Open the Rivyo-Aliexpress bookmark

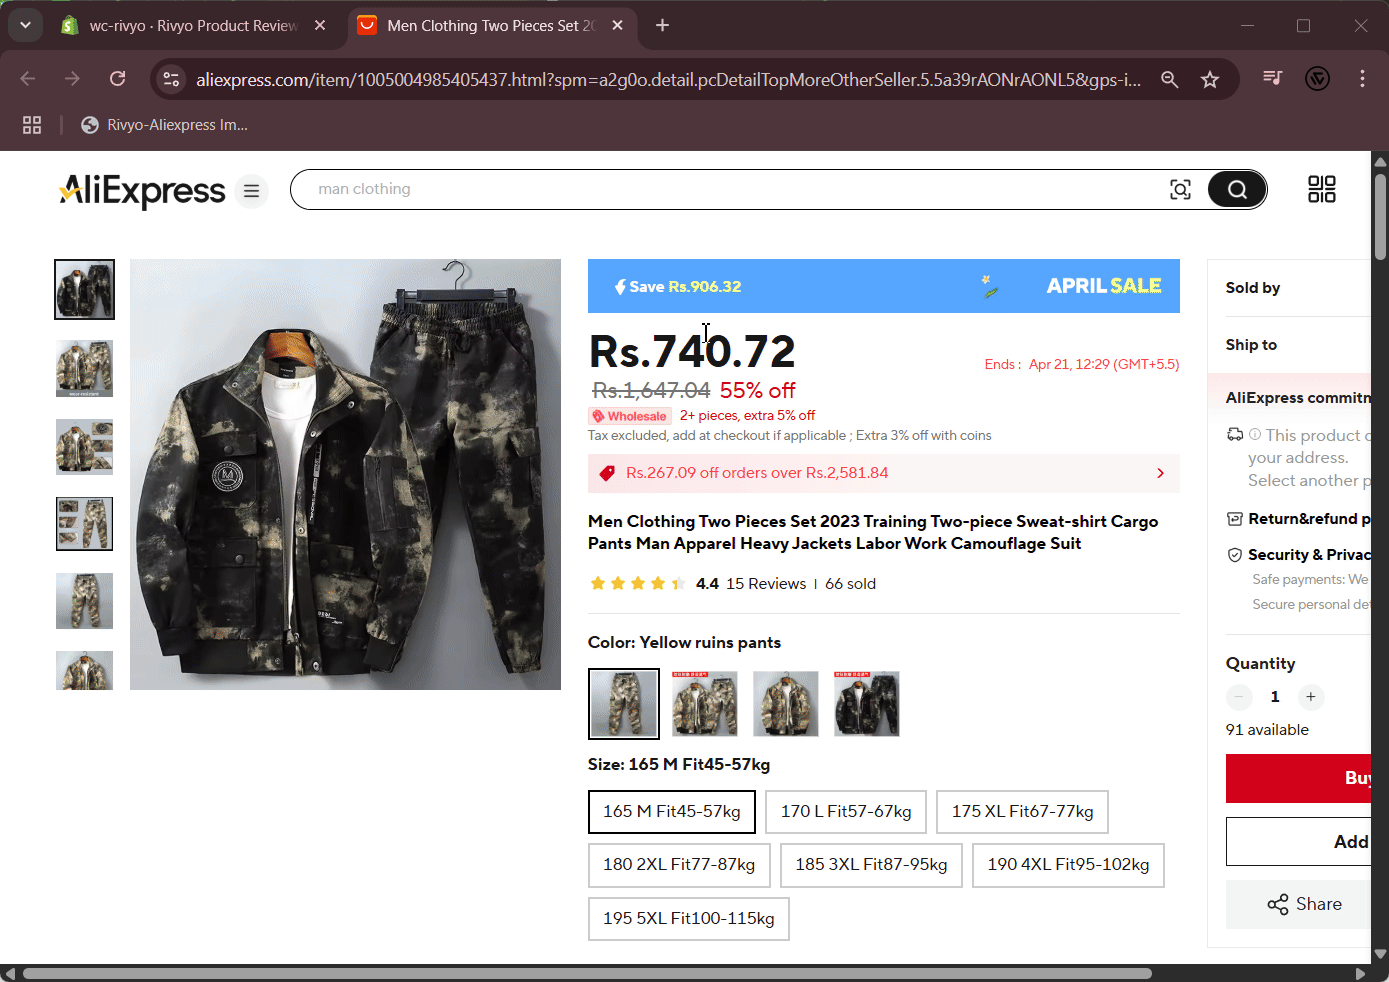pos(165,125)
